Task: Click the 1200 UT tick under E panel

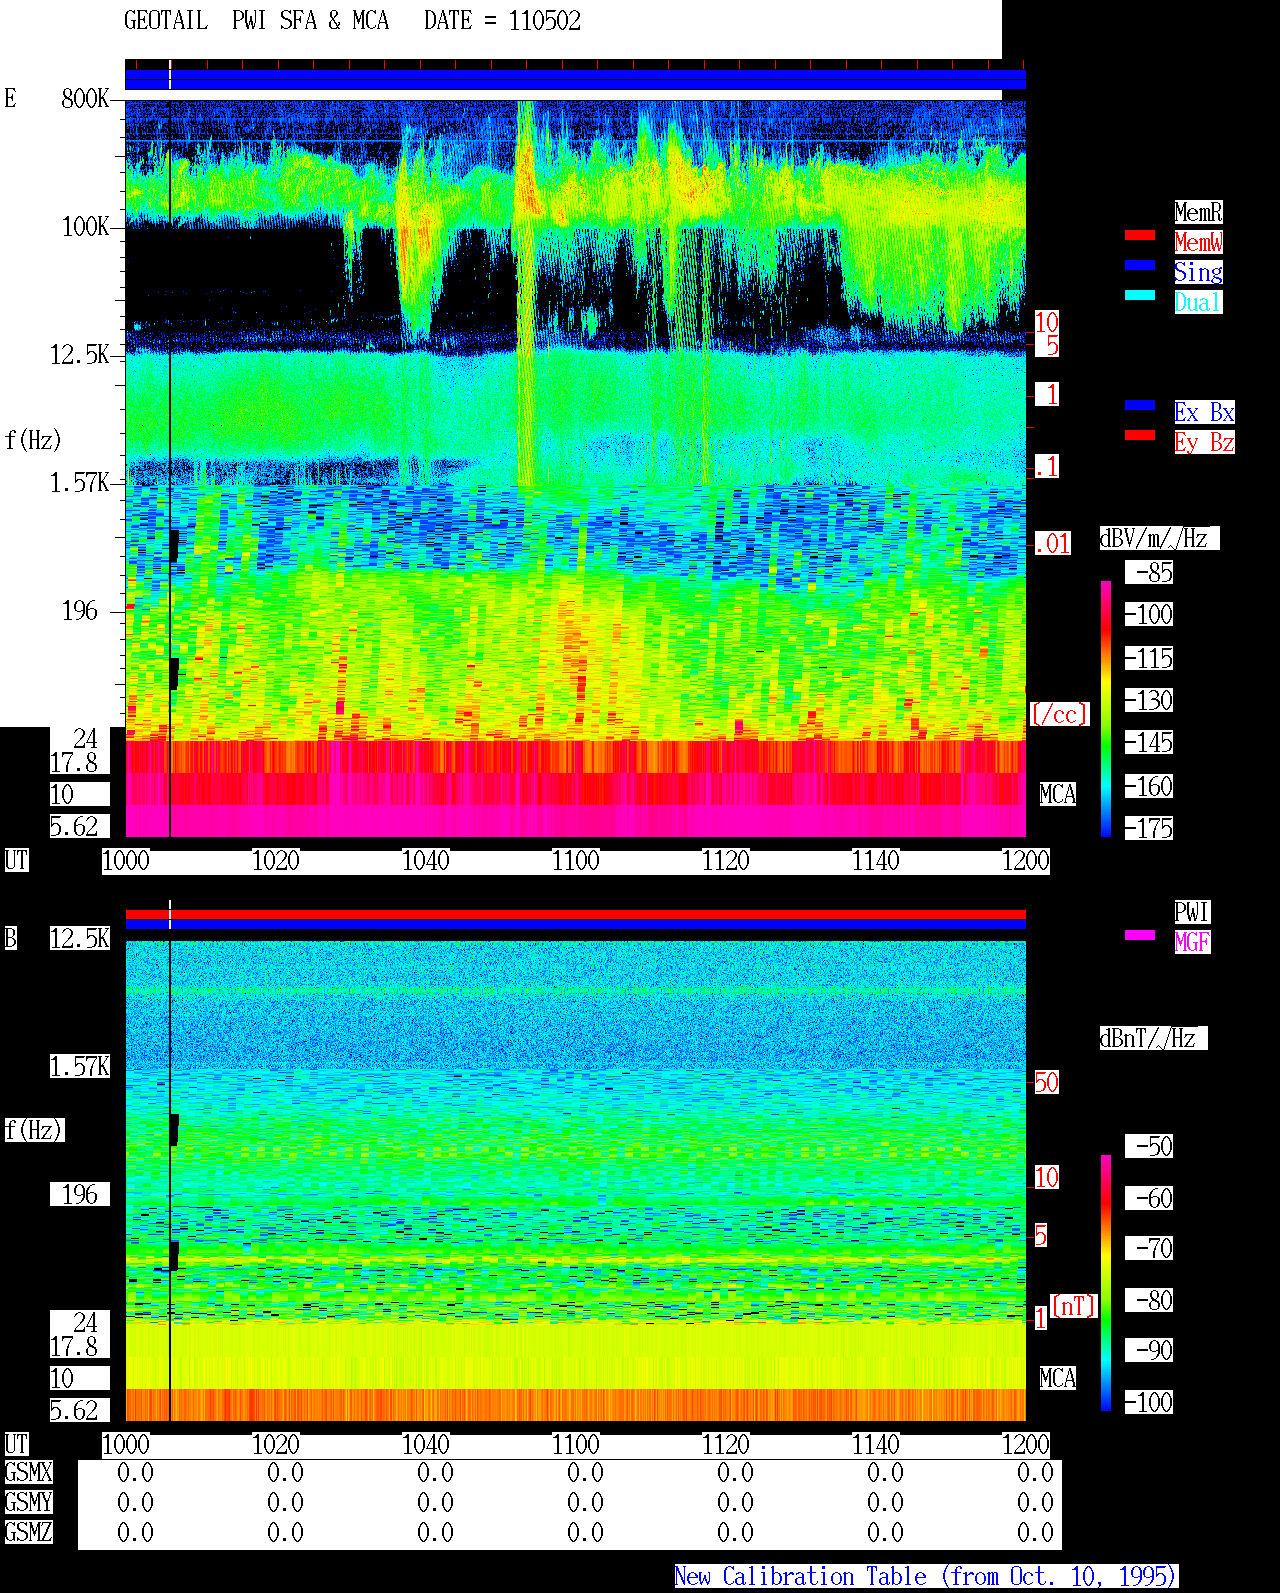Action: [x=1026, y=860]
